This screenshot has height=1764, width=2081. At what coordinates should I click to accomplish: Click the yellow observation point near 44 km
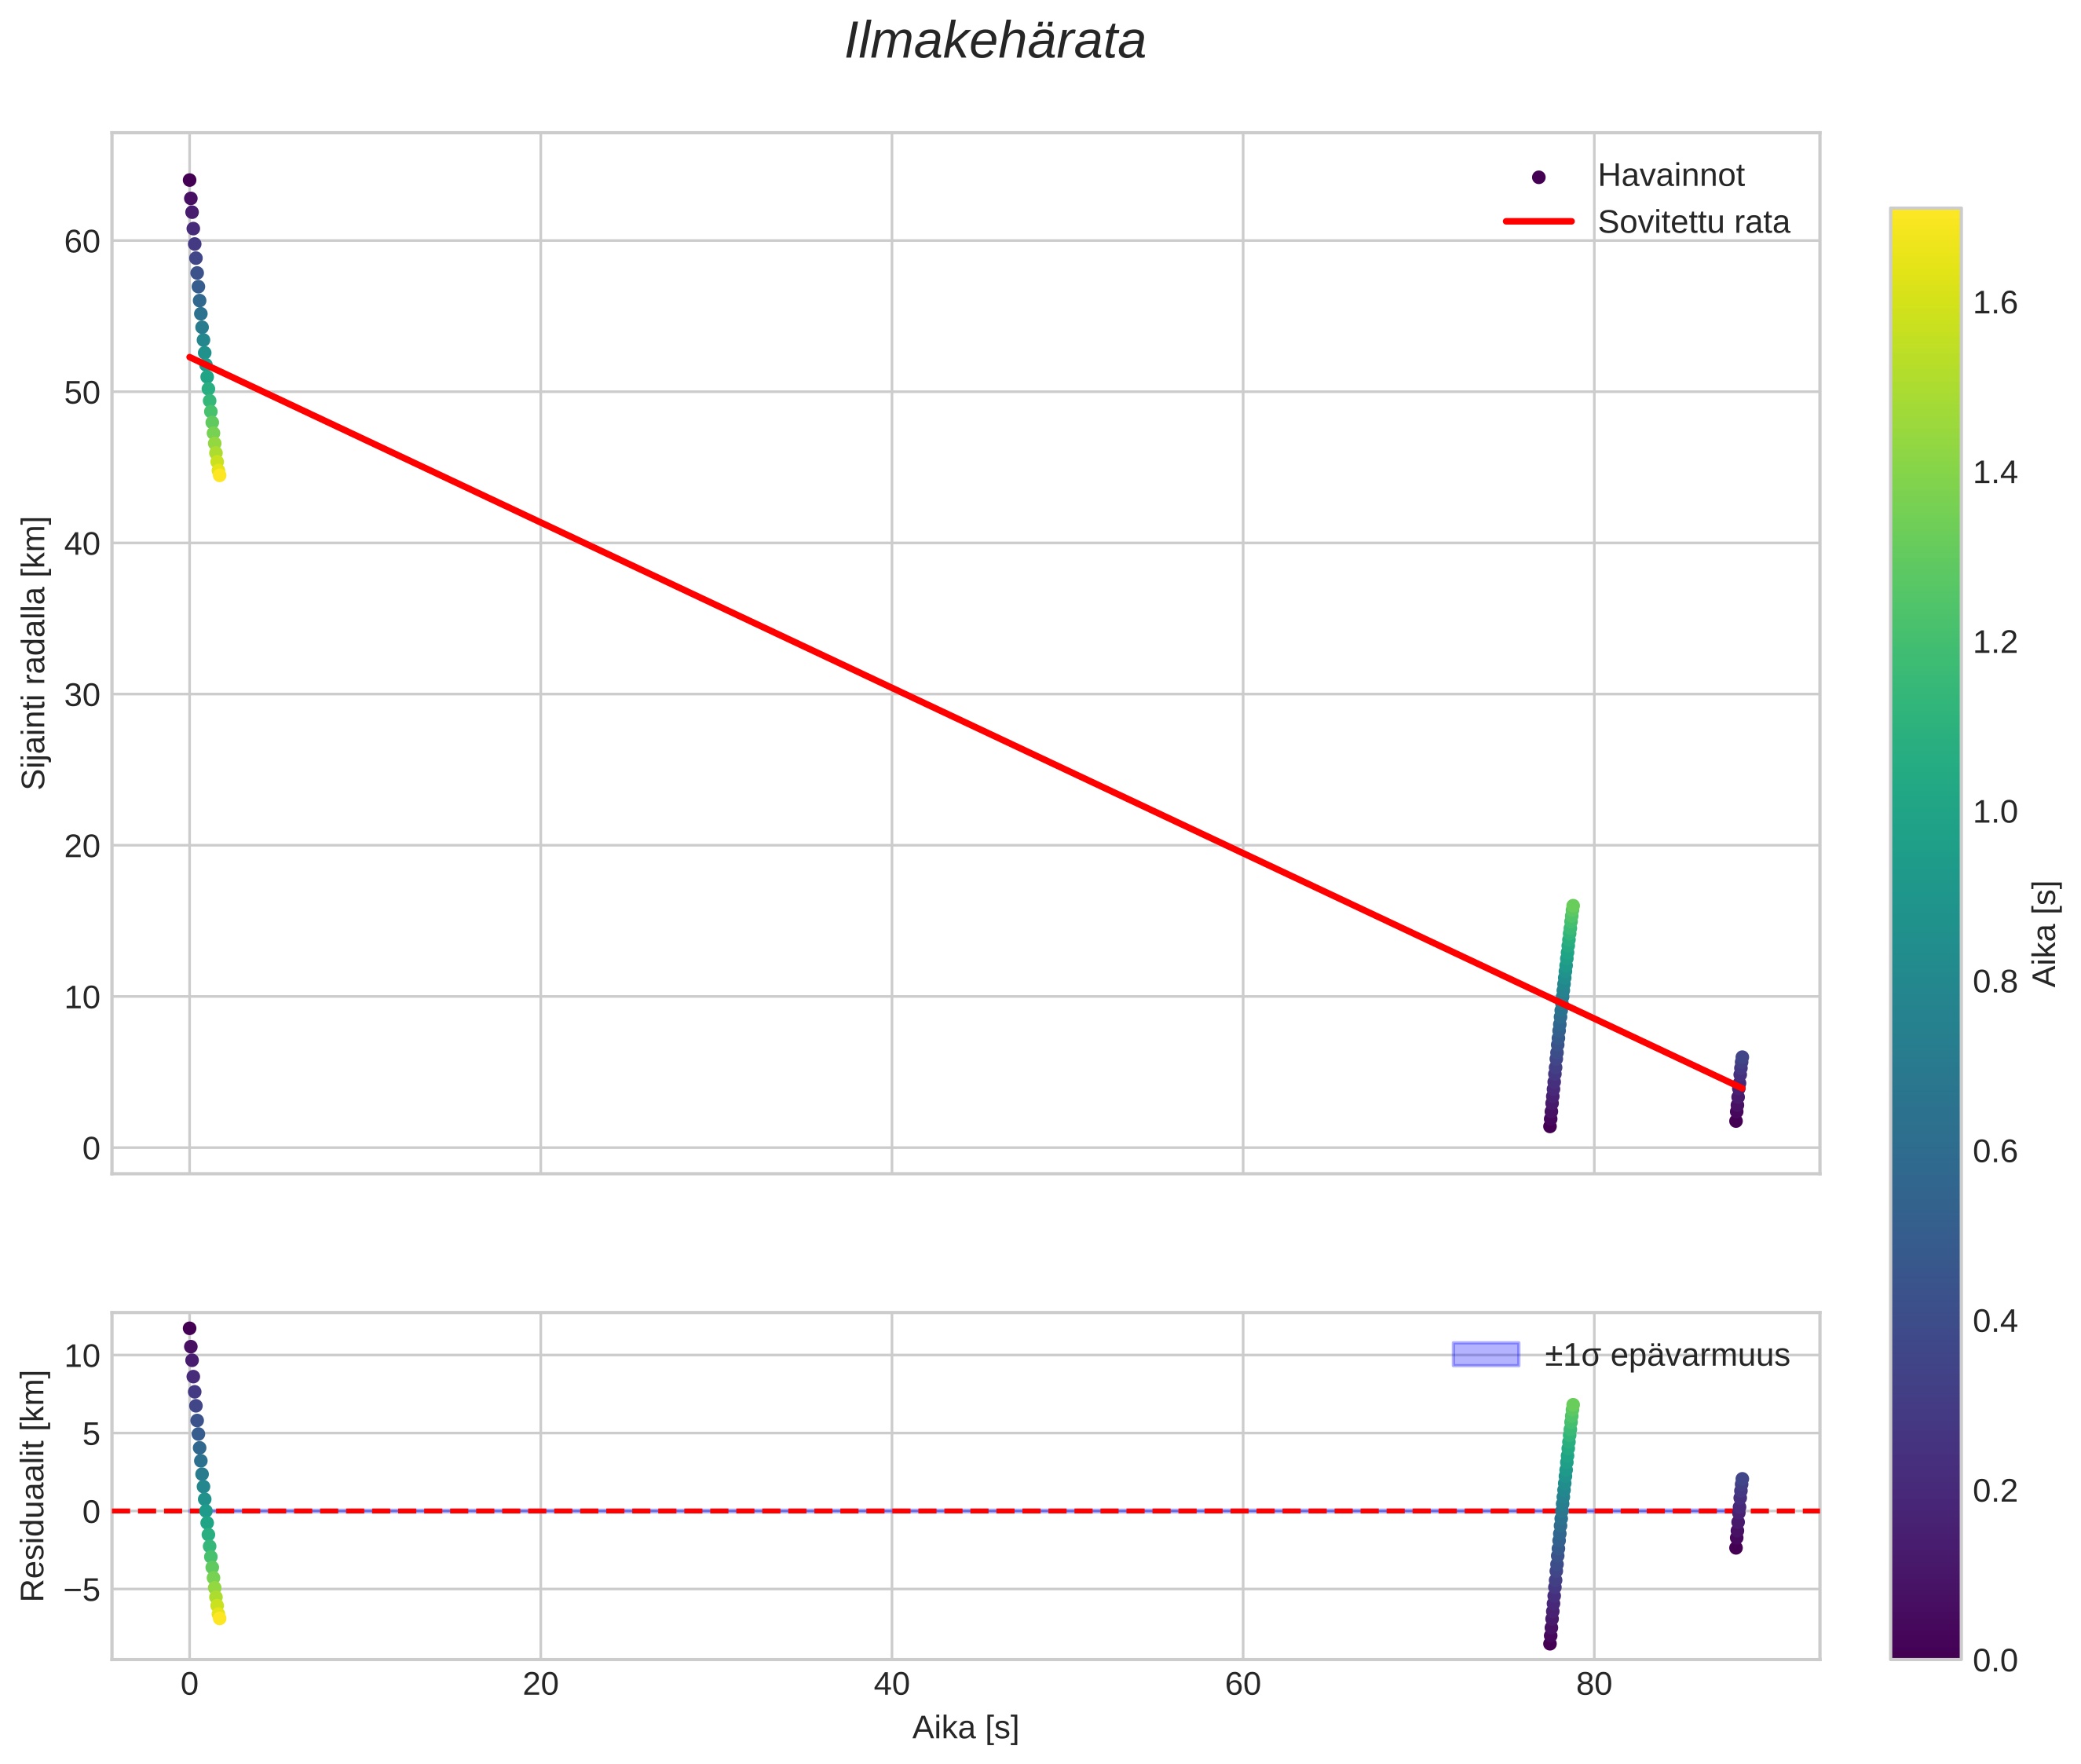[219, 475]
